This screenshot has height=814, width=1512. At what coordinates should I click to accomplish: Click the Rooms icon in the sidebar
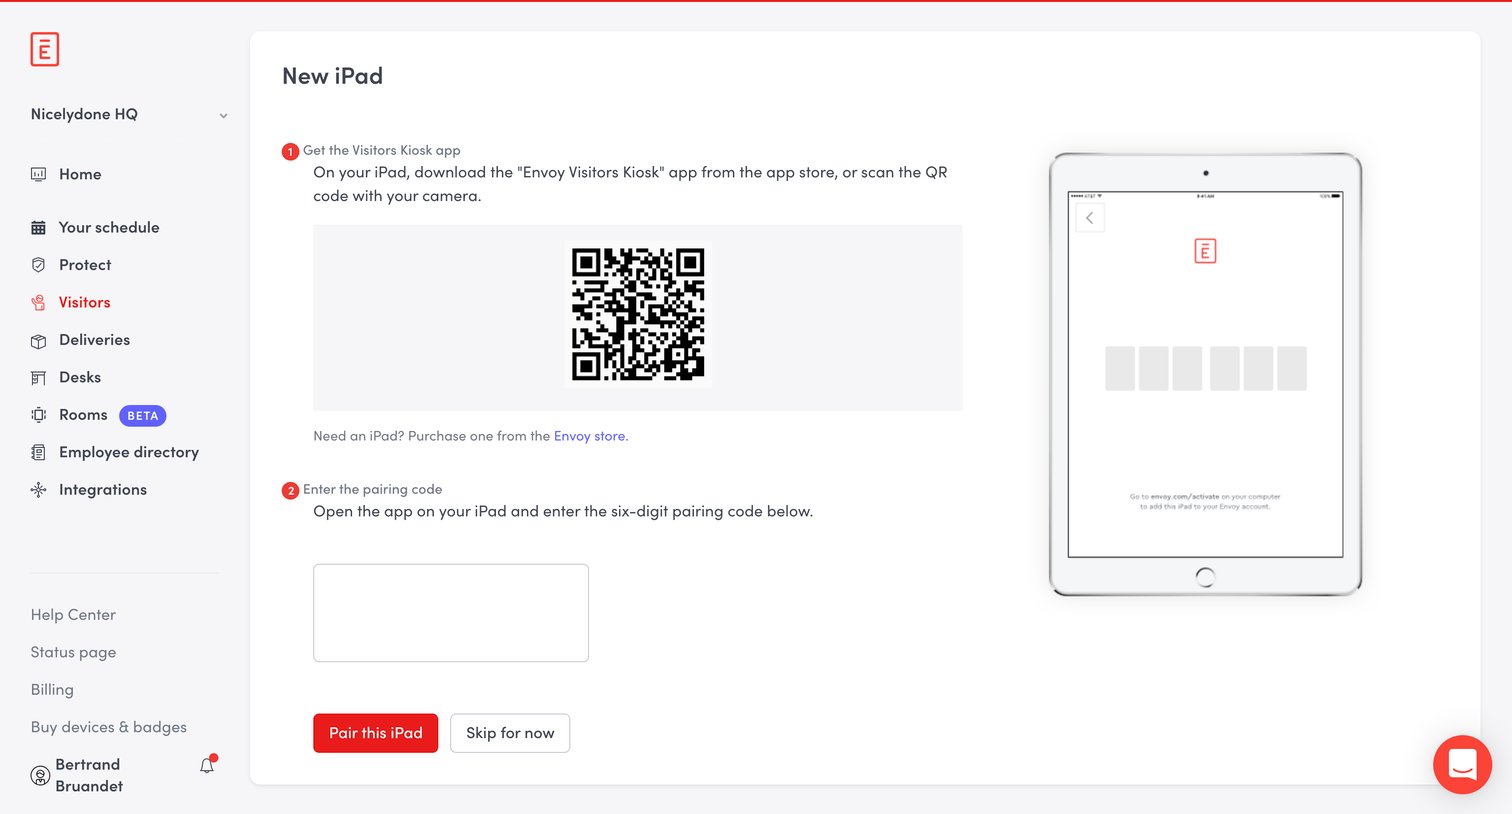click(38, 415)
